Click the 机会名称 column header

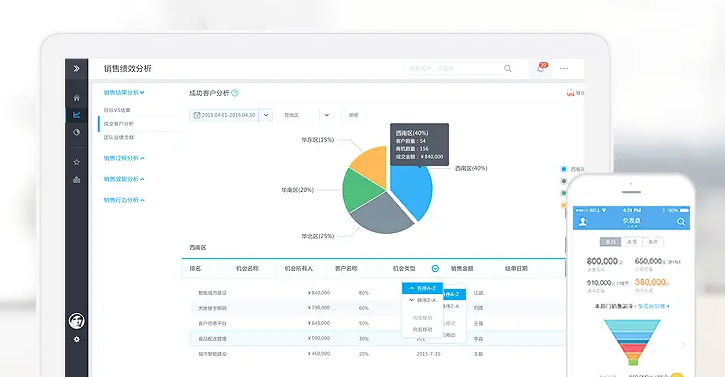pyautogui.click(x=247, y=268)
